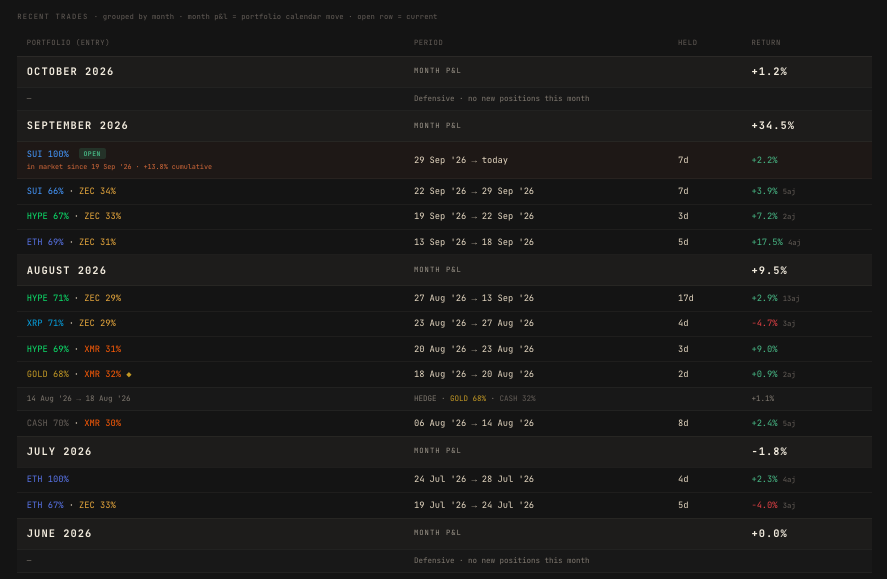Click the 13 Sep '26 → 18 Sep '26 period
Image resolution: width=887 pixels, height=579 pixels.
(x=473, y=242)
